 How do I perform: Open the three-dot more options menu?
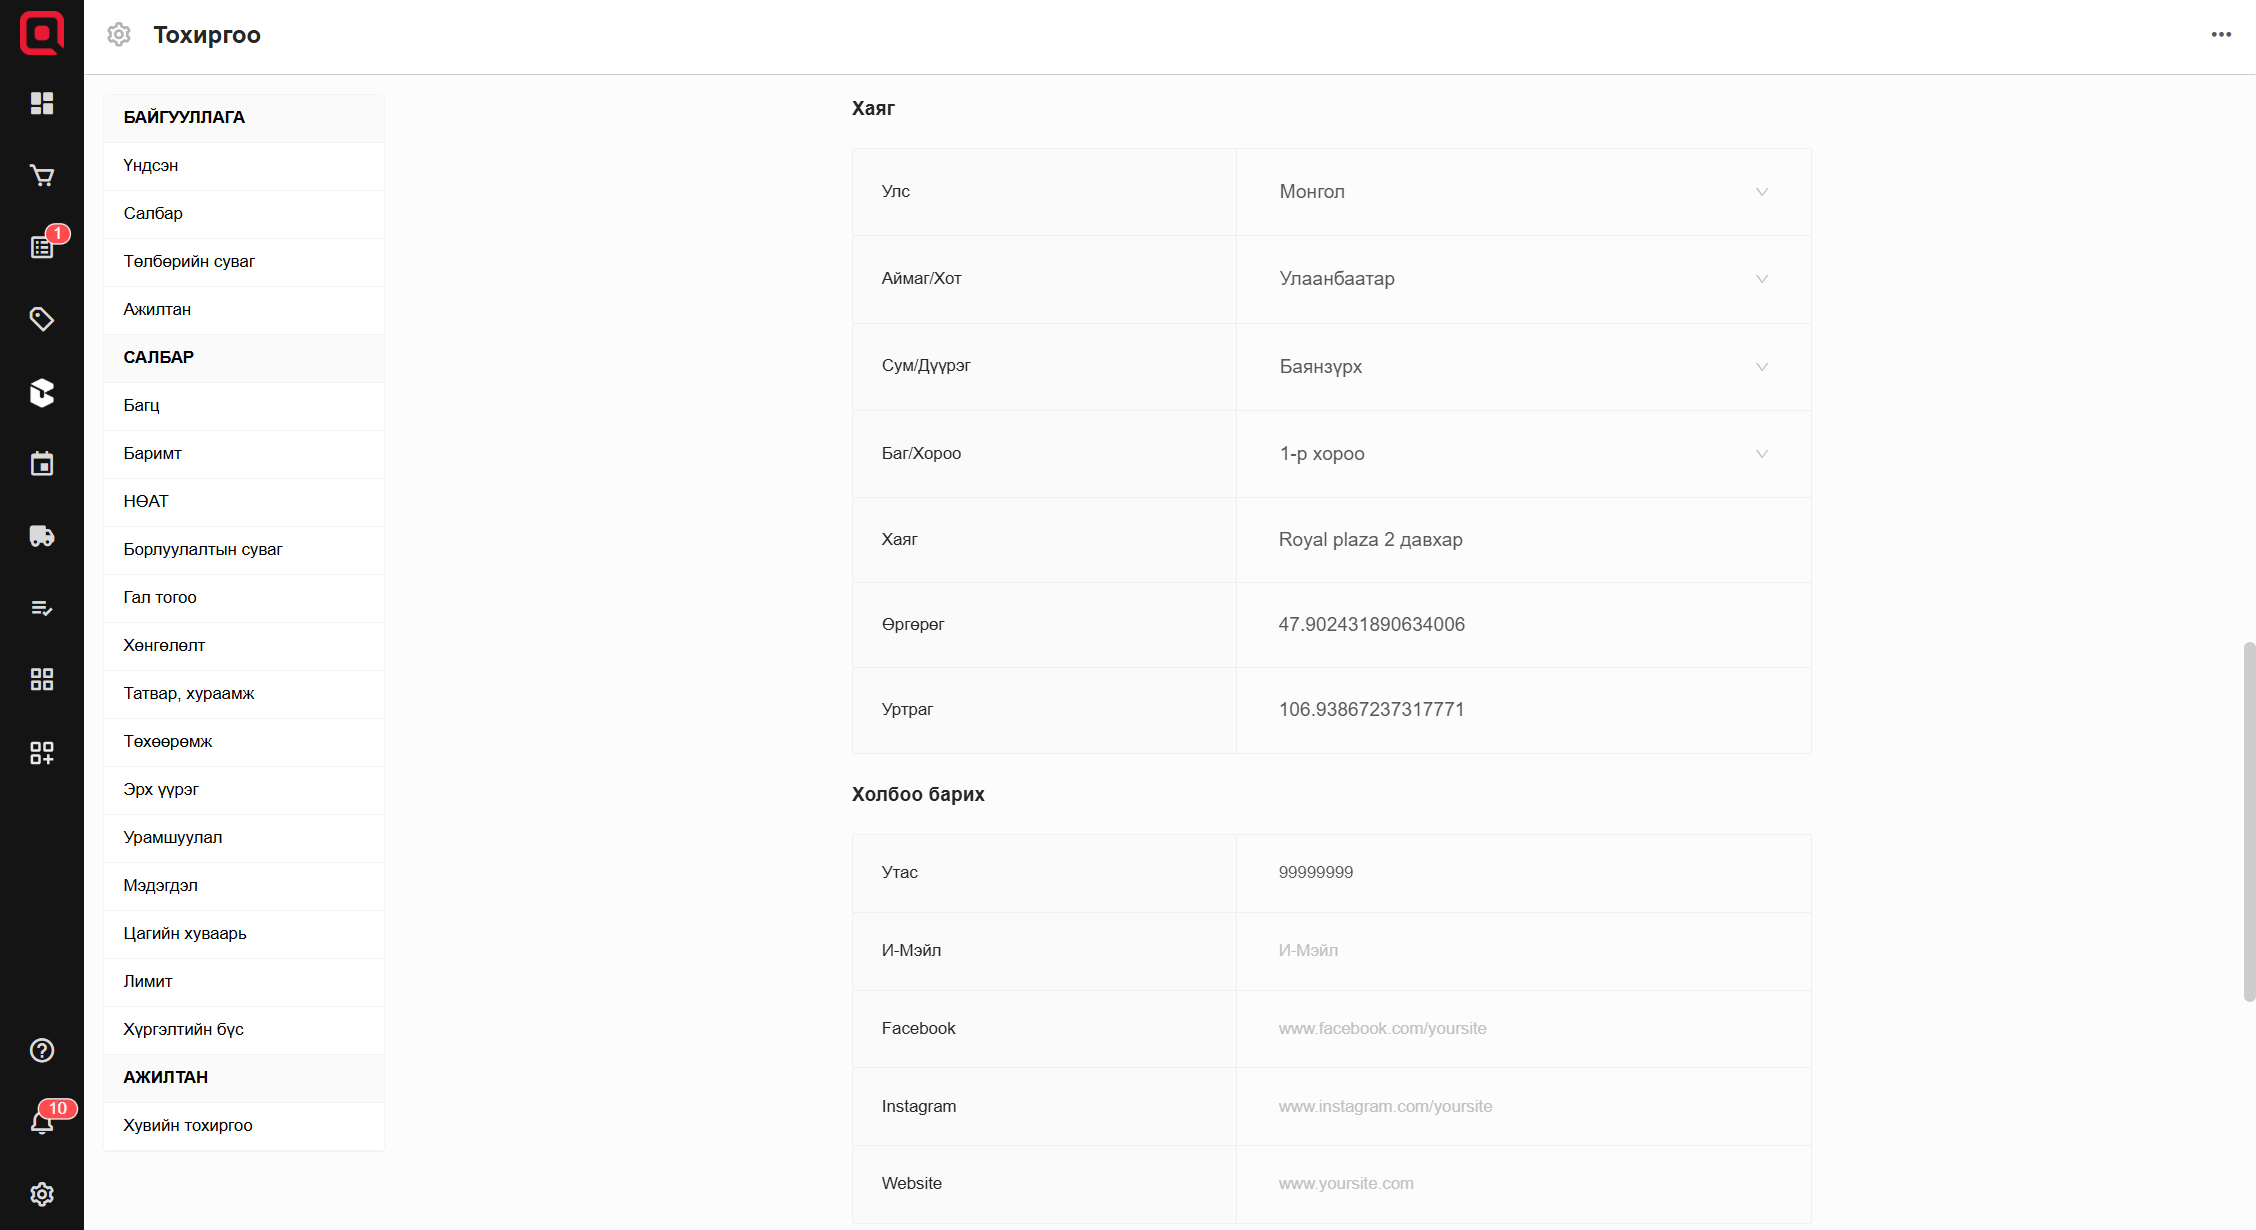tap(2221, 35)
